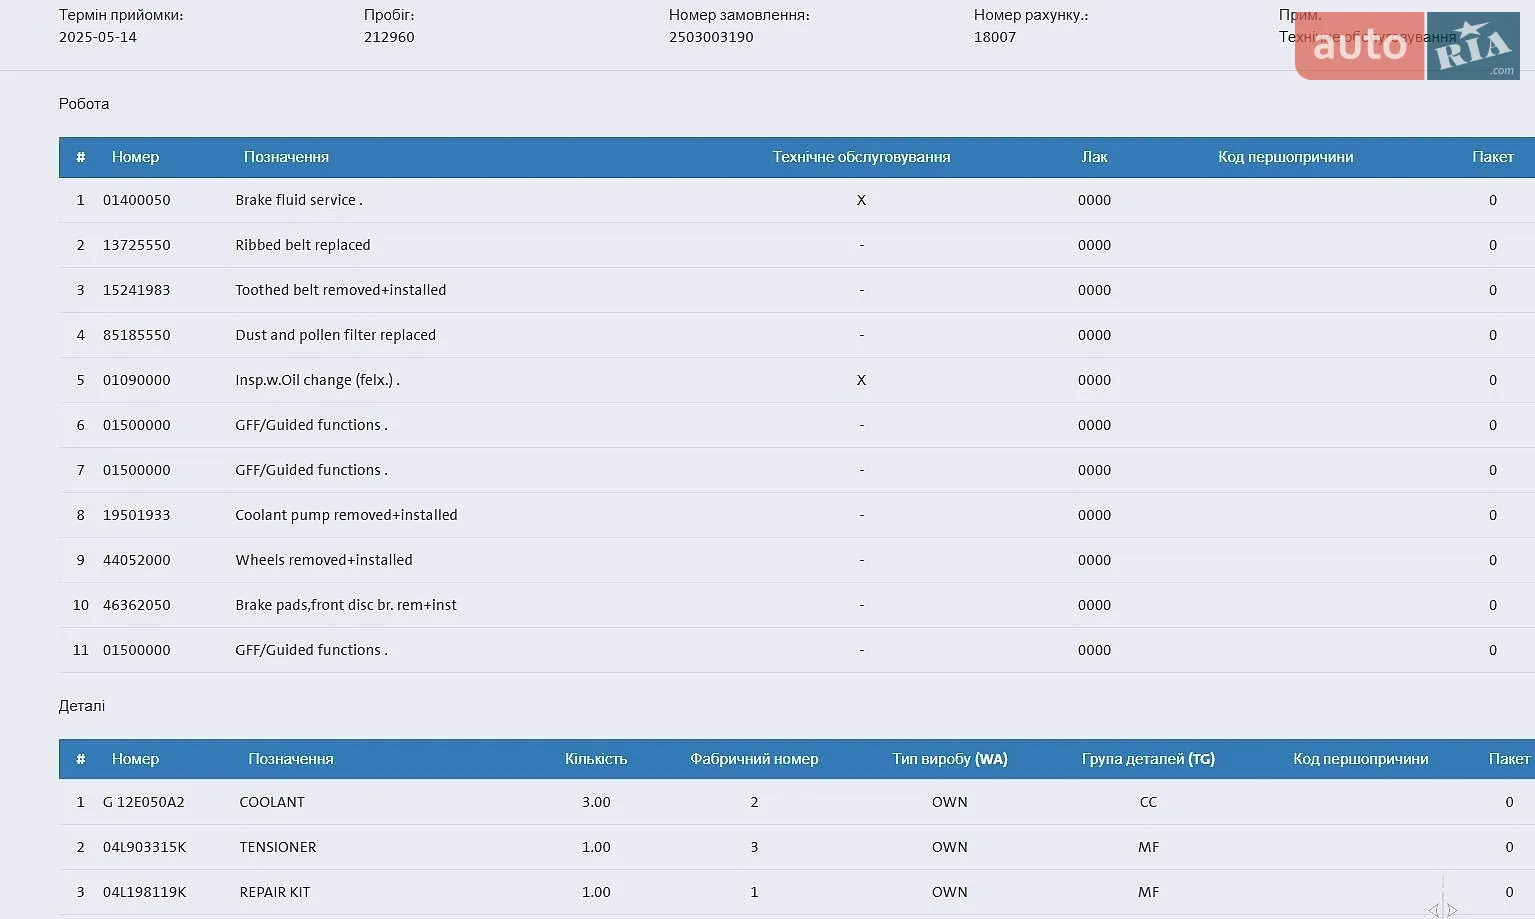Click the Група деталей (TG) column header
This screenshot has height=919, width=1535.
(x=1148, y=759)
